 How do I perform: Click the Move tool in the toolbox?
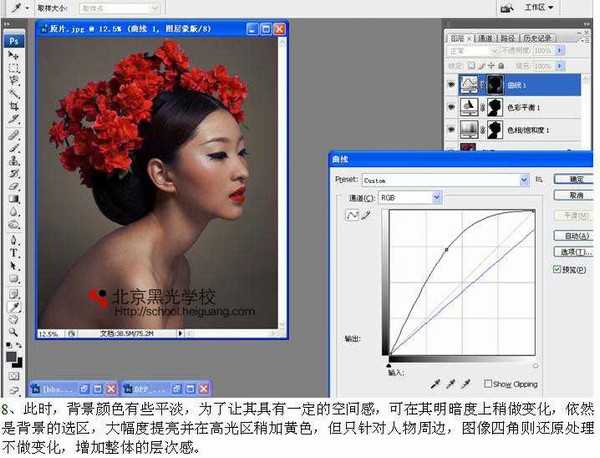tap(14, 56)
